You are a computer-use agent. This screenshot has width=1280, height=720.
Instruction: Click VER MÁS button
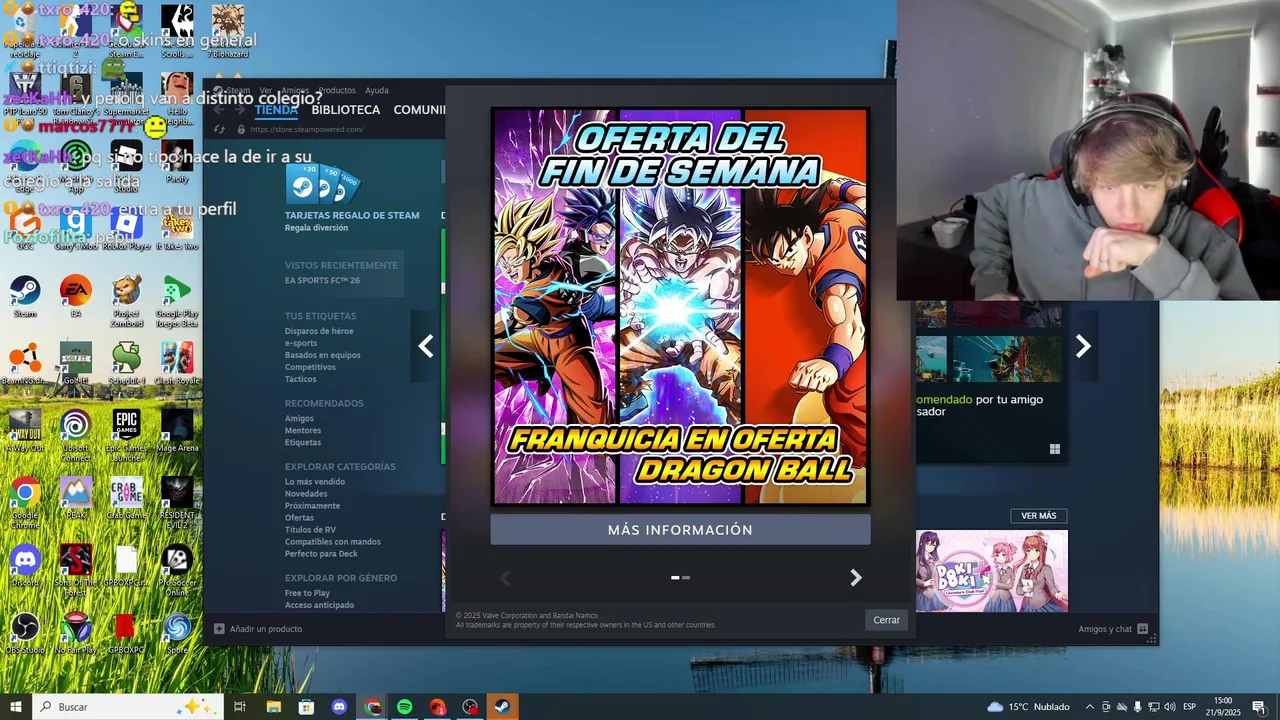[x=1038, y=516]
